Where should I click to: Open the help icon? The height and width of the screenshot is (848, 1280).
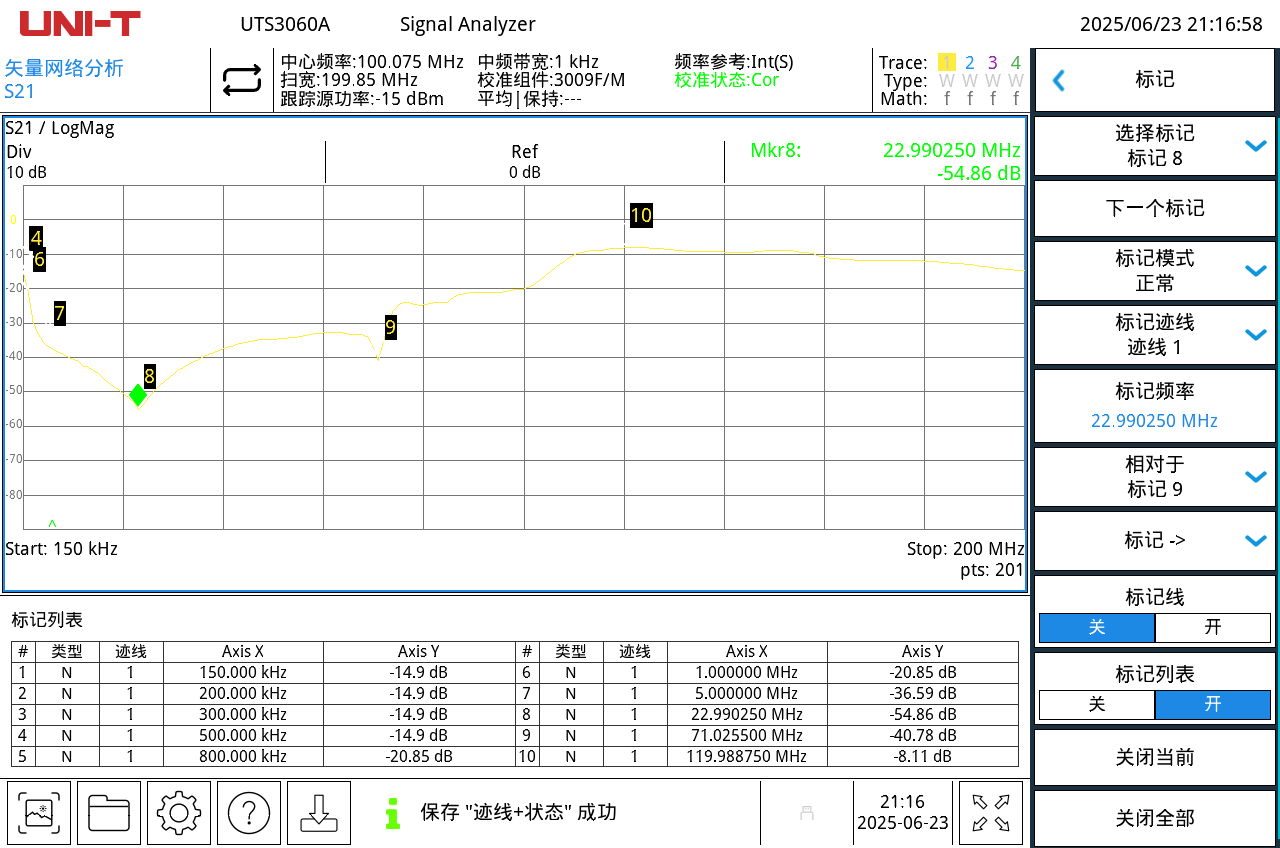tap(249, 813)
